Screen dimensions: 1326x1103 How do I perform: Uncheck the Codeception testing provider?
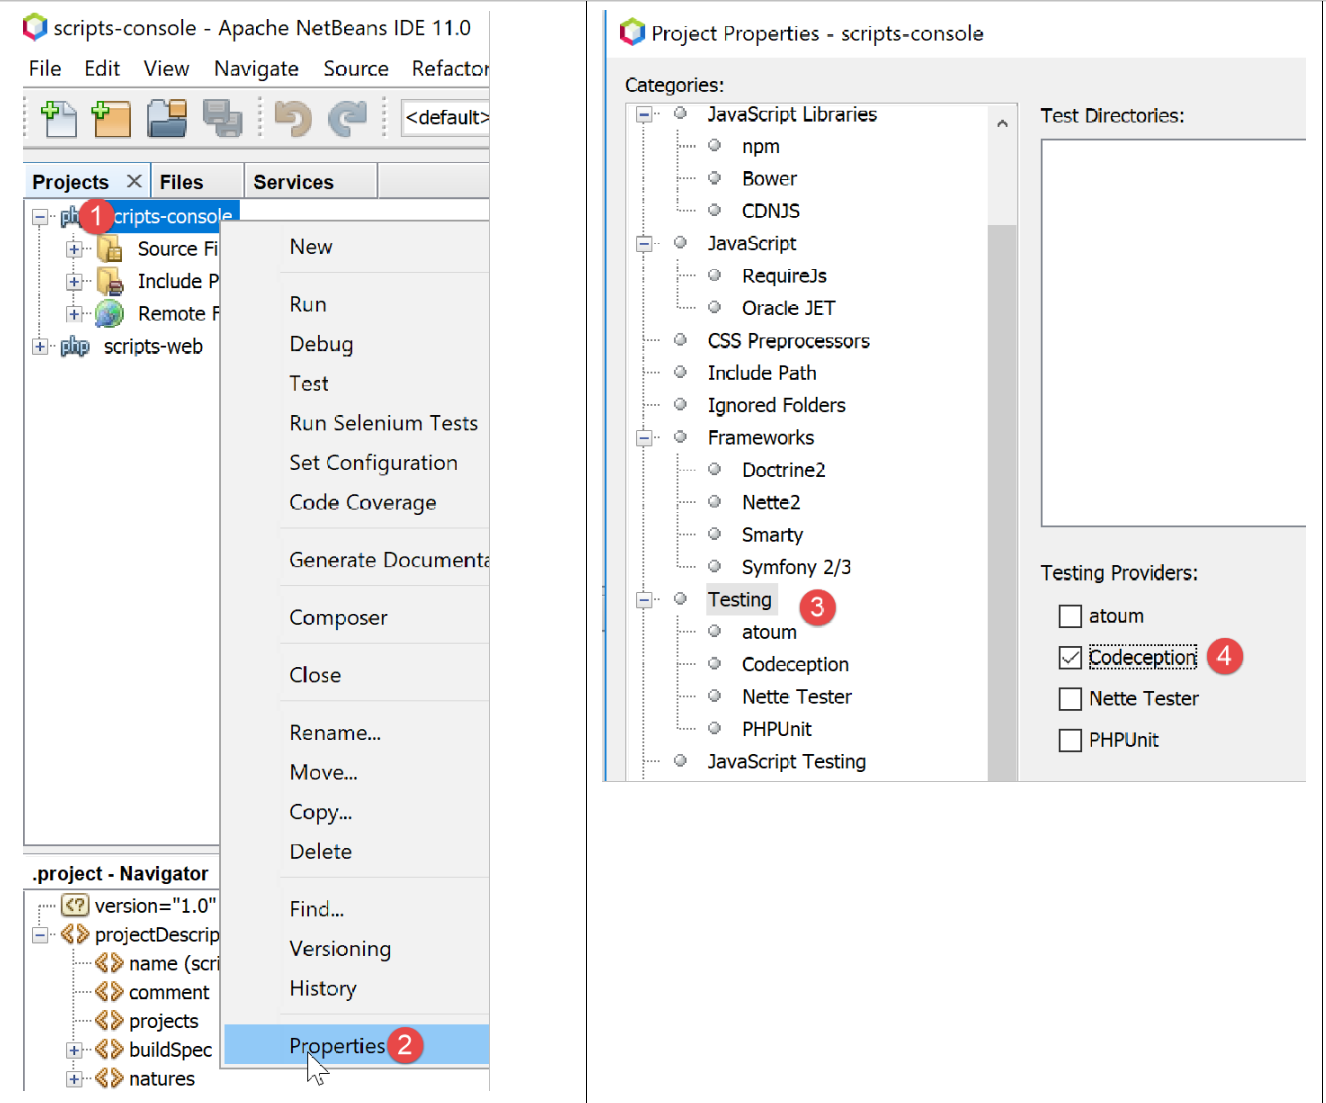1070,657
